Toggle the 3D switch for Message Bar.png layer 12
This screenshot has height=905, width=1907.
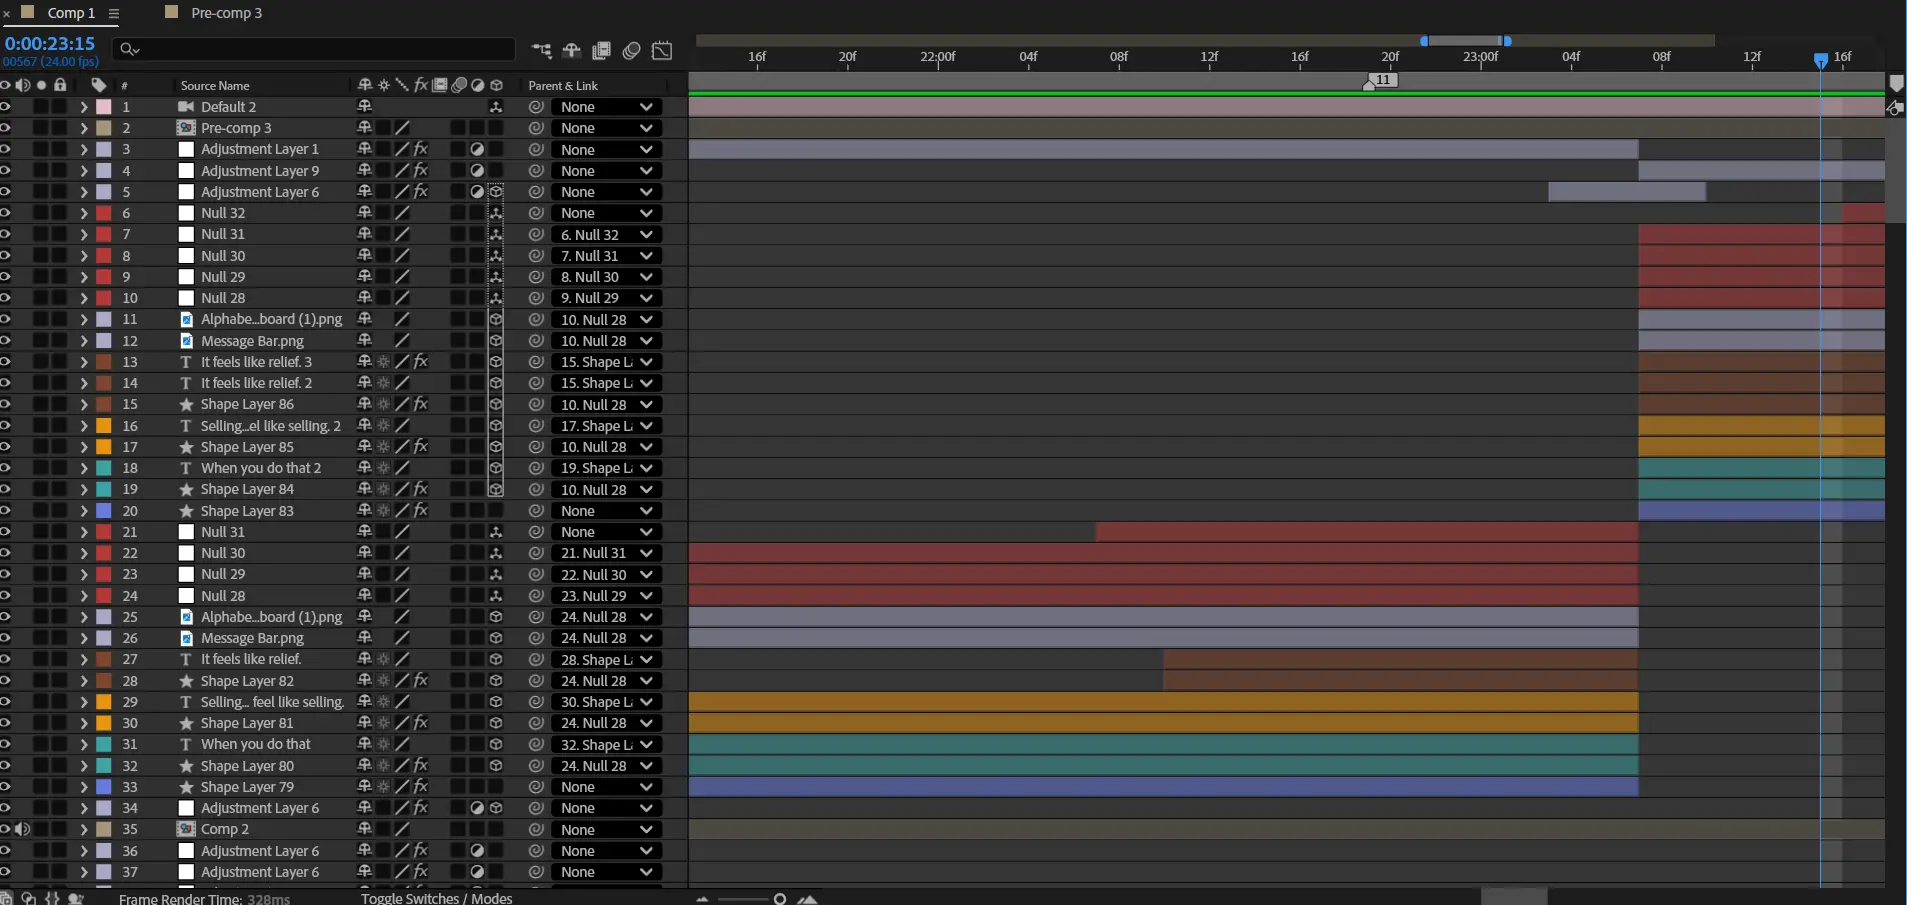(495, 341)
